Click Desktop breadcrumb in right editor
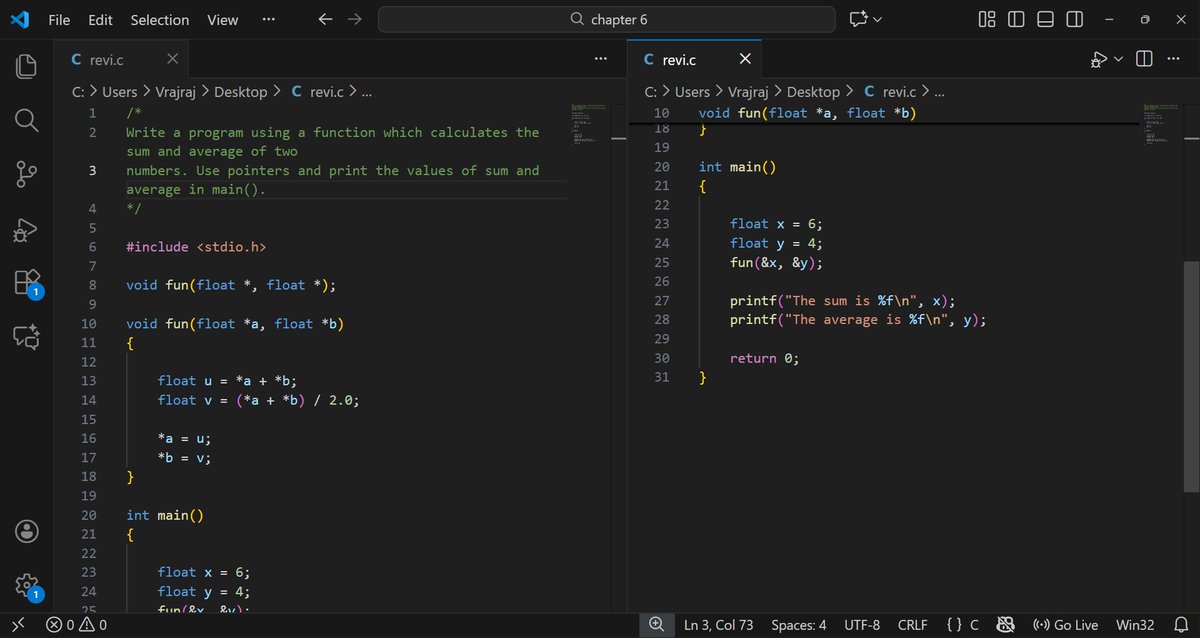This screenshot has height=638, width=1200. (x=813, y=92)
